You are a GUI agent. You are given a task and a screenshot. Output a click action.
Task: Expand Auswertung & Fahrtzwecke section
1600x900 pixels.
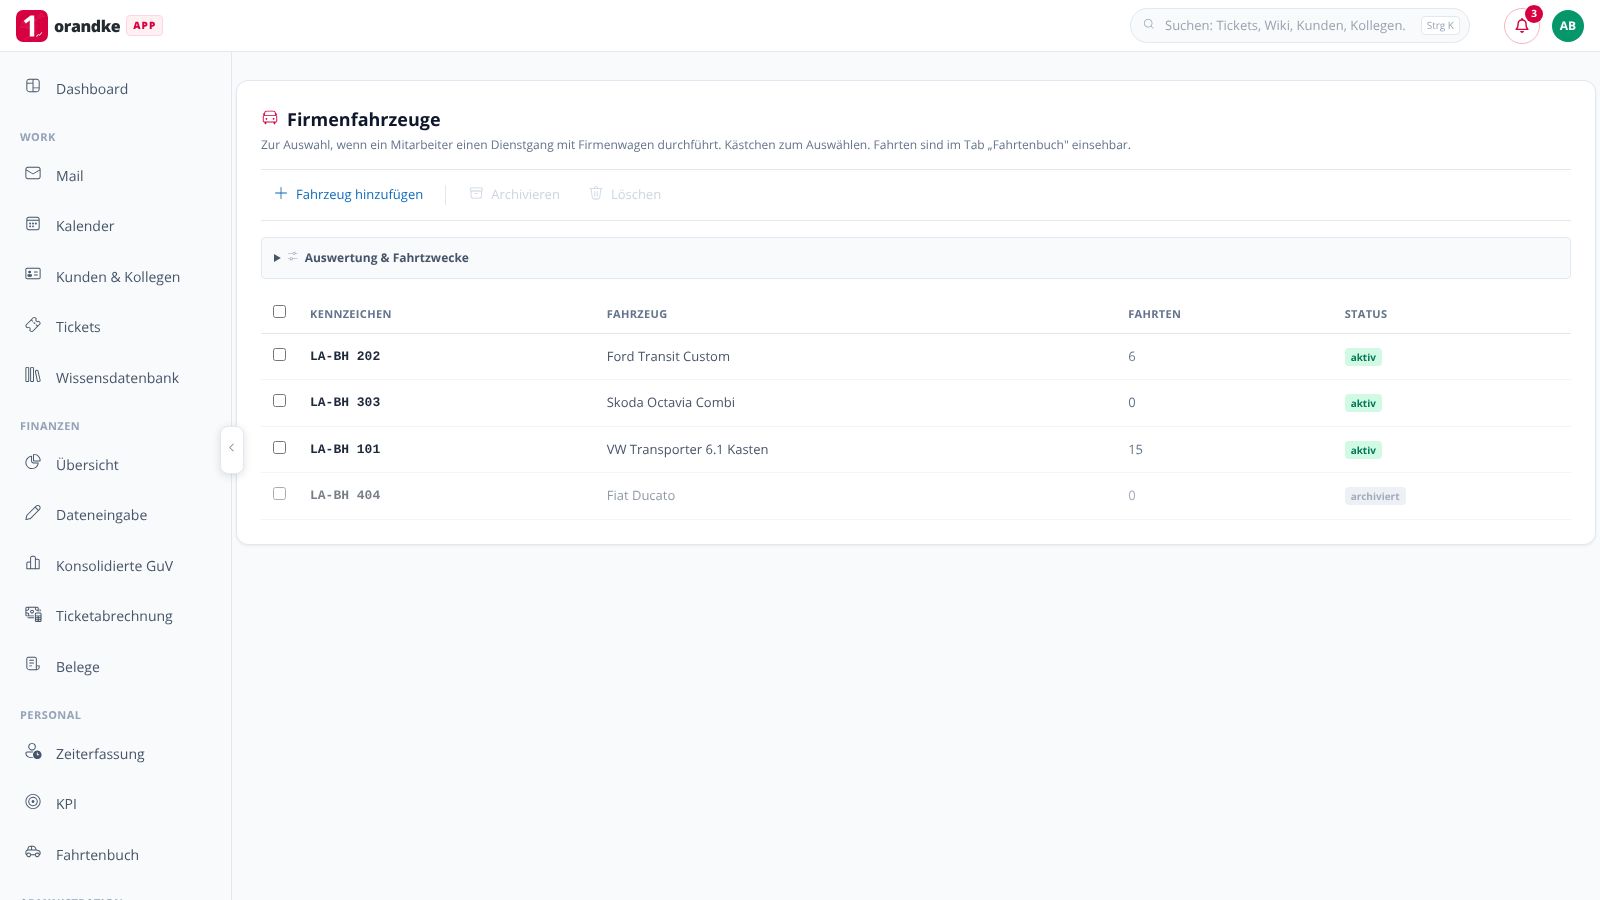(915, 258)
